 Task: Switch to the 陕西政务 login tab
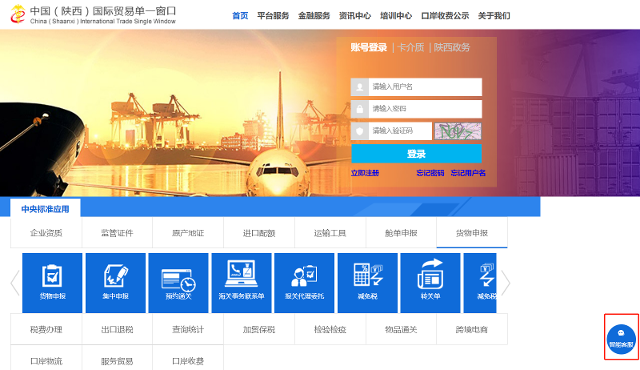pyautogui.click(x=451, y=47)
